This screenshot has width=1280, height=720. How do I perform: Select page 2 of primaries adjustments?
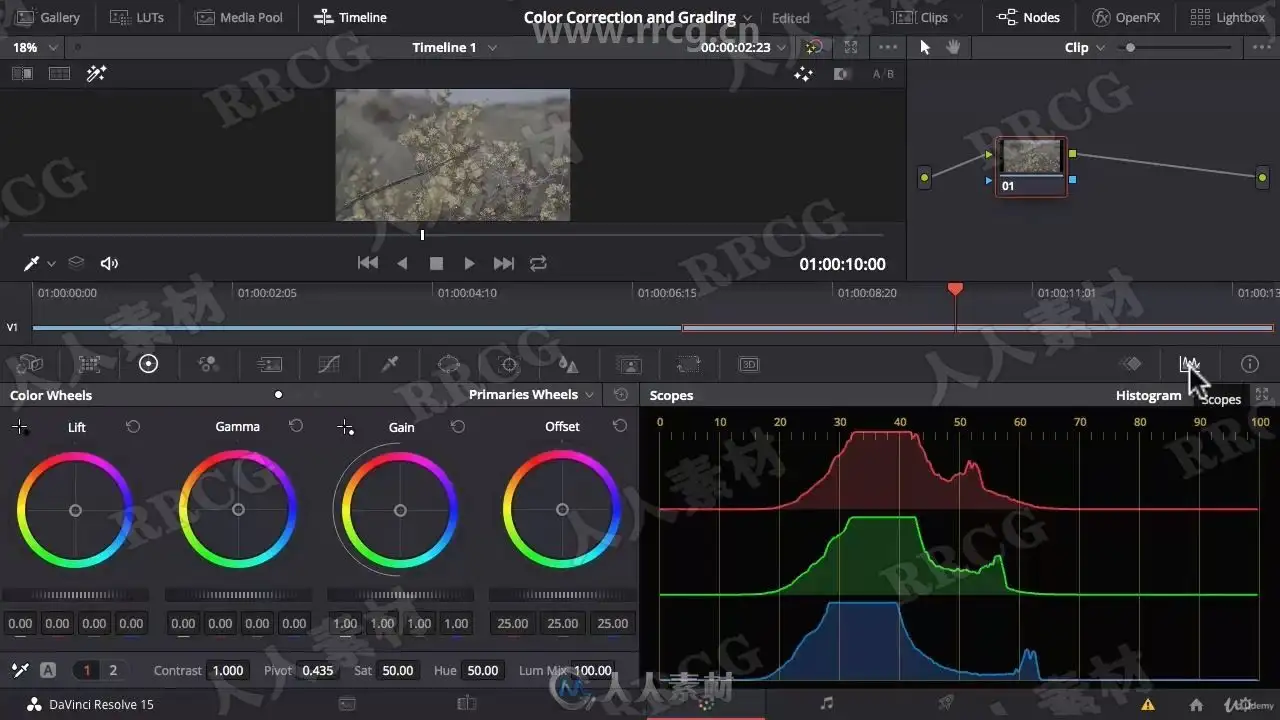[113, 670]
